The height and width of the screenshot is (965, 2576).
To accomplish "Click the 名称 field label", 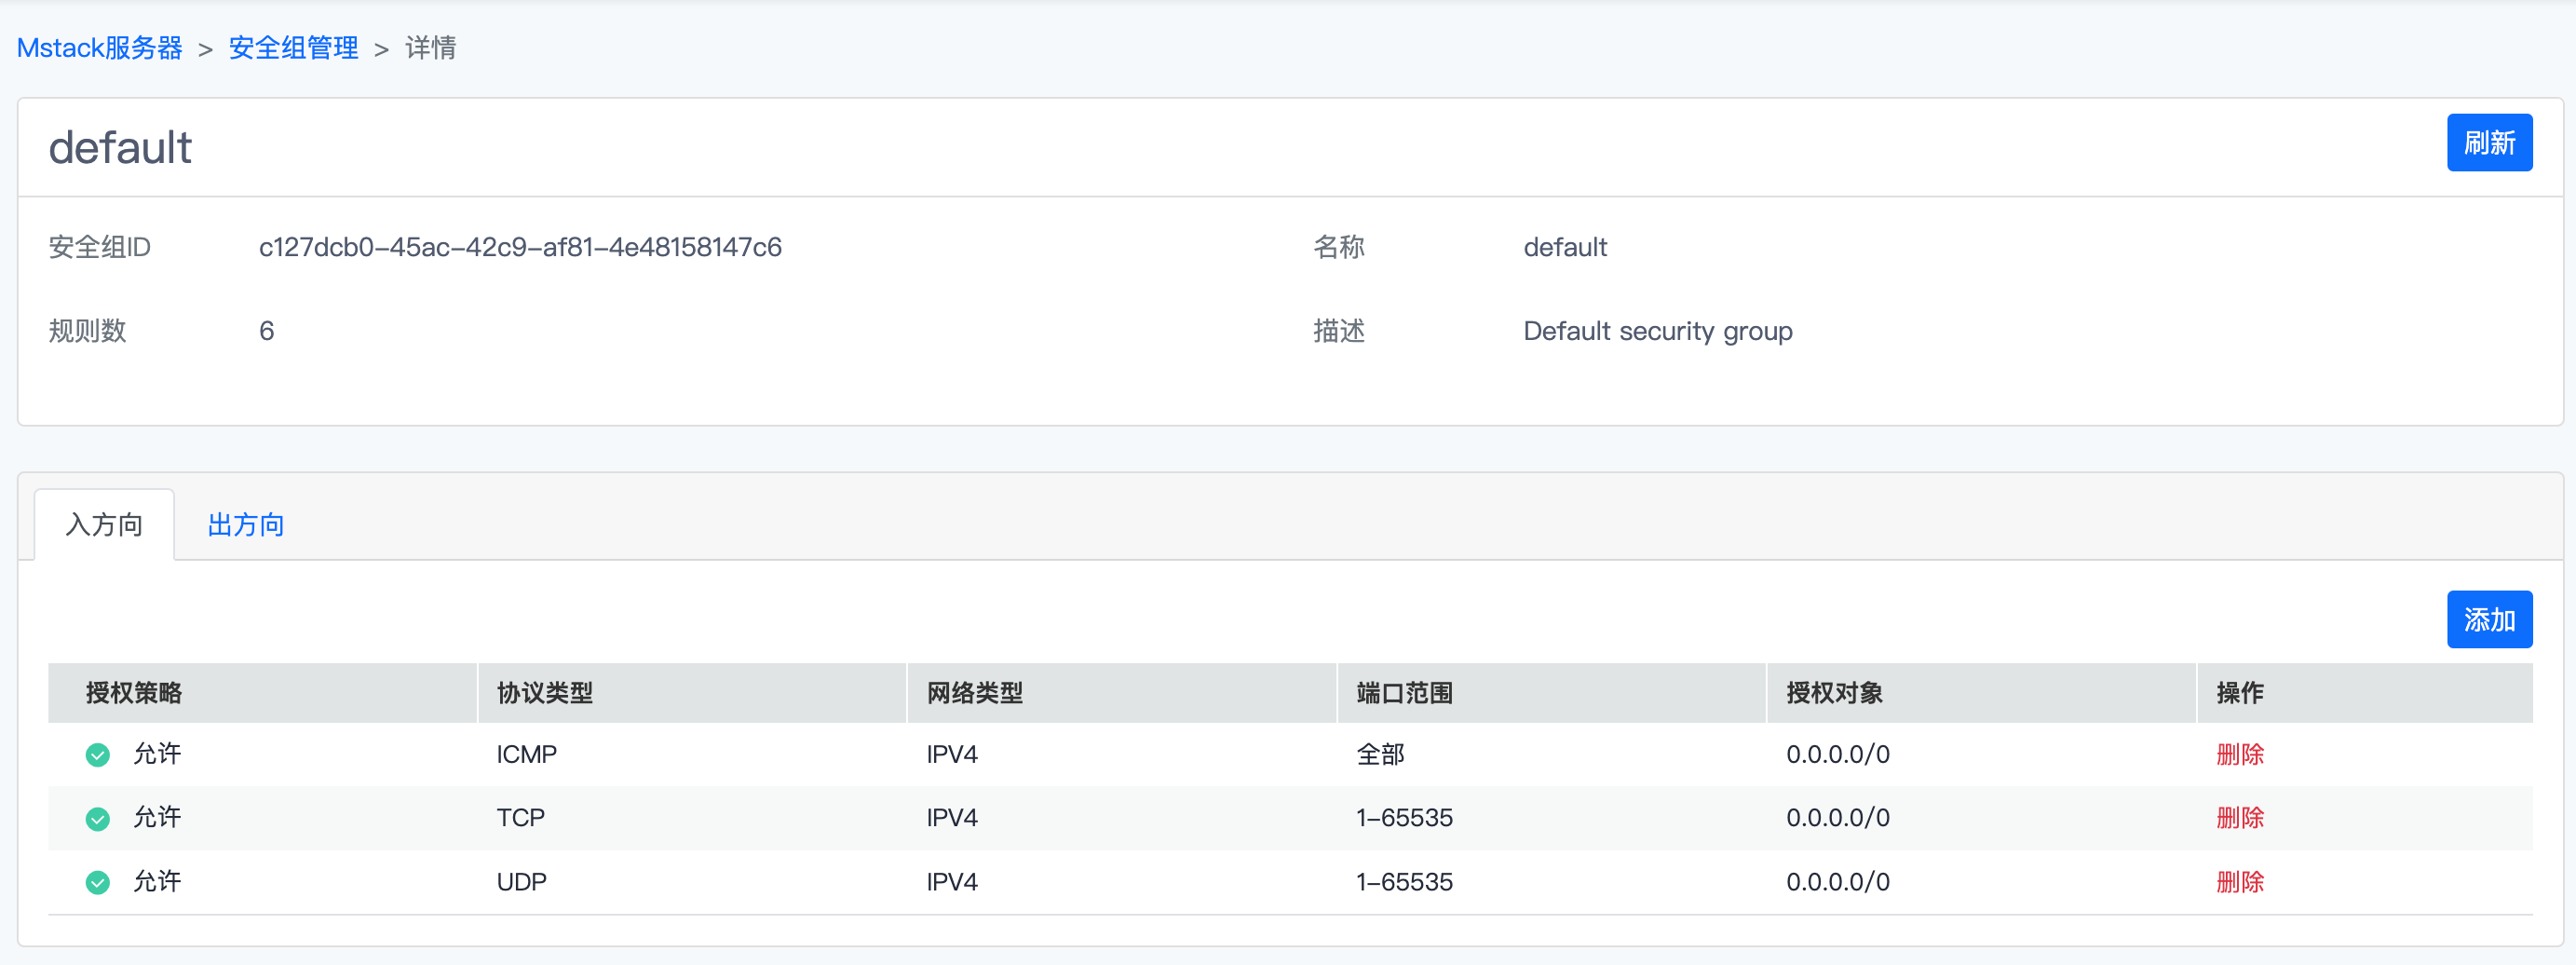I will point(1339,247).
